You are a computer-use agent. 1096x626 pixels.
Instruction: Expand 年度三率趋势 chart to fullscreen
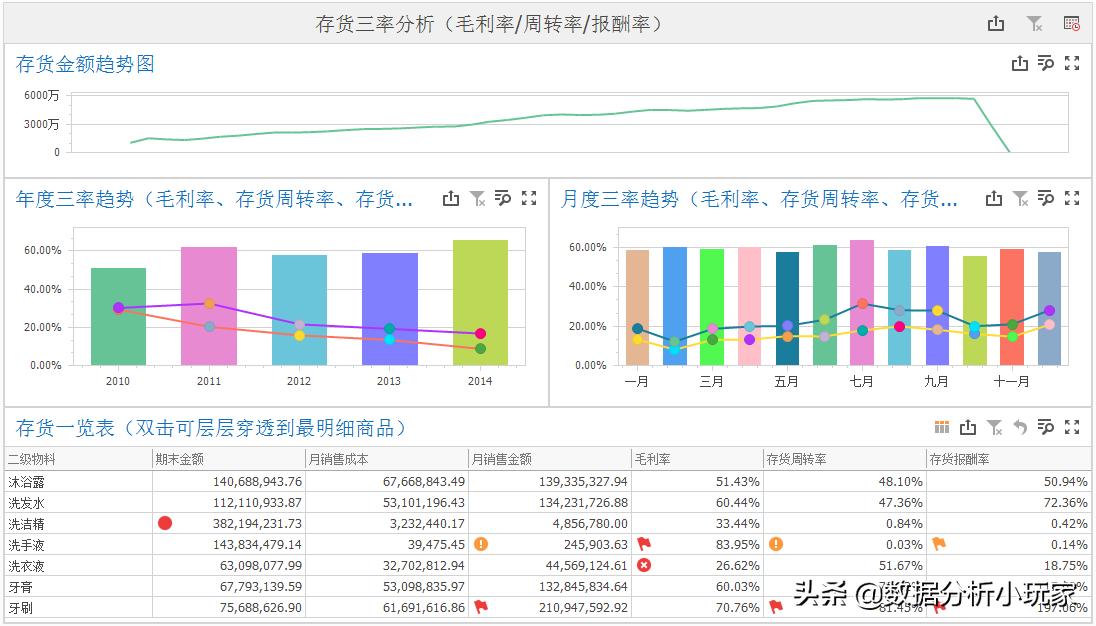529,198
